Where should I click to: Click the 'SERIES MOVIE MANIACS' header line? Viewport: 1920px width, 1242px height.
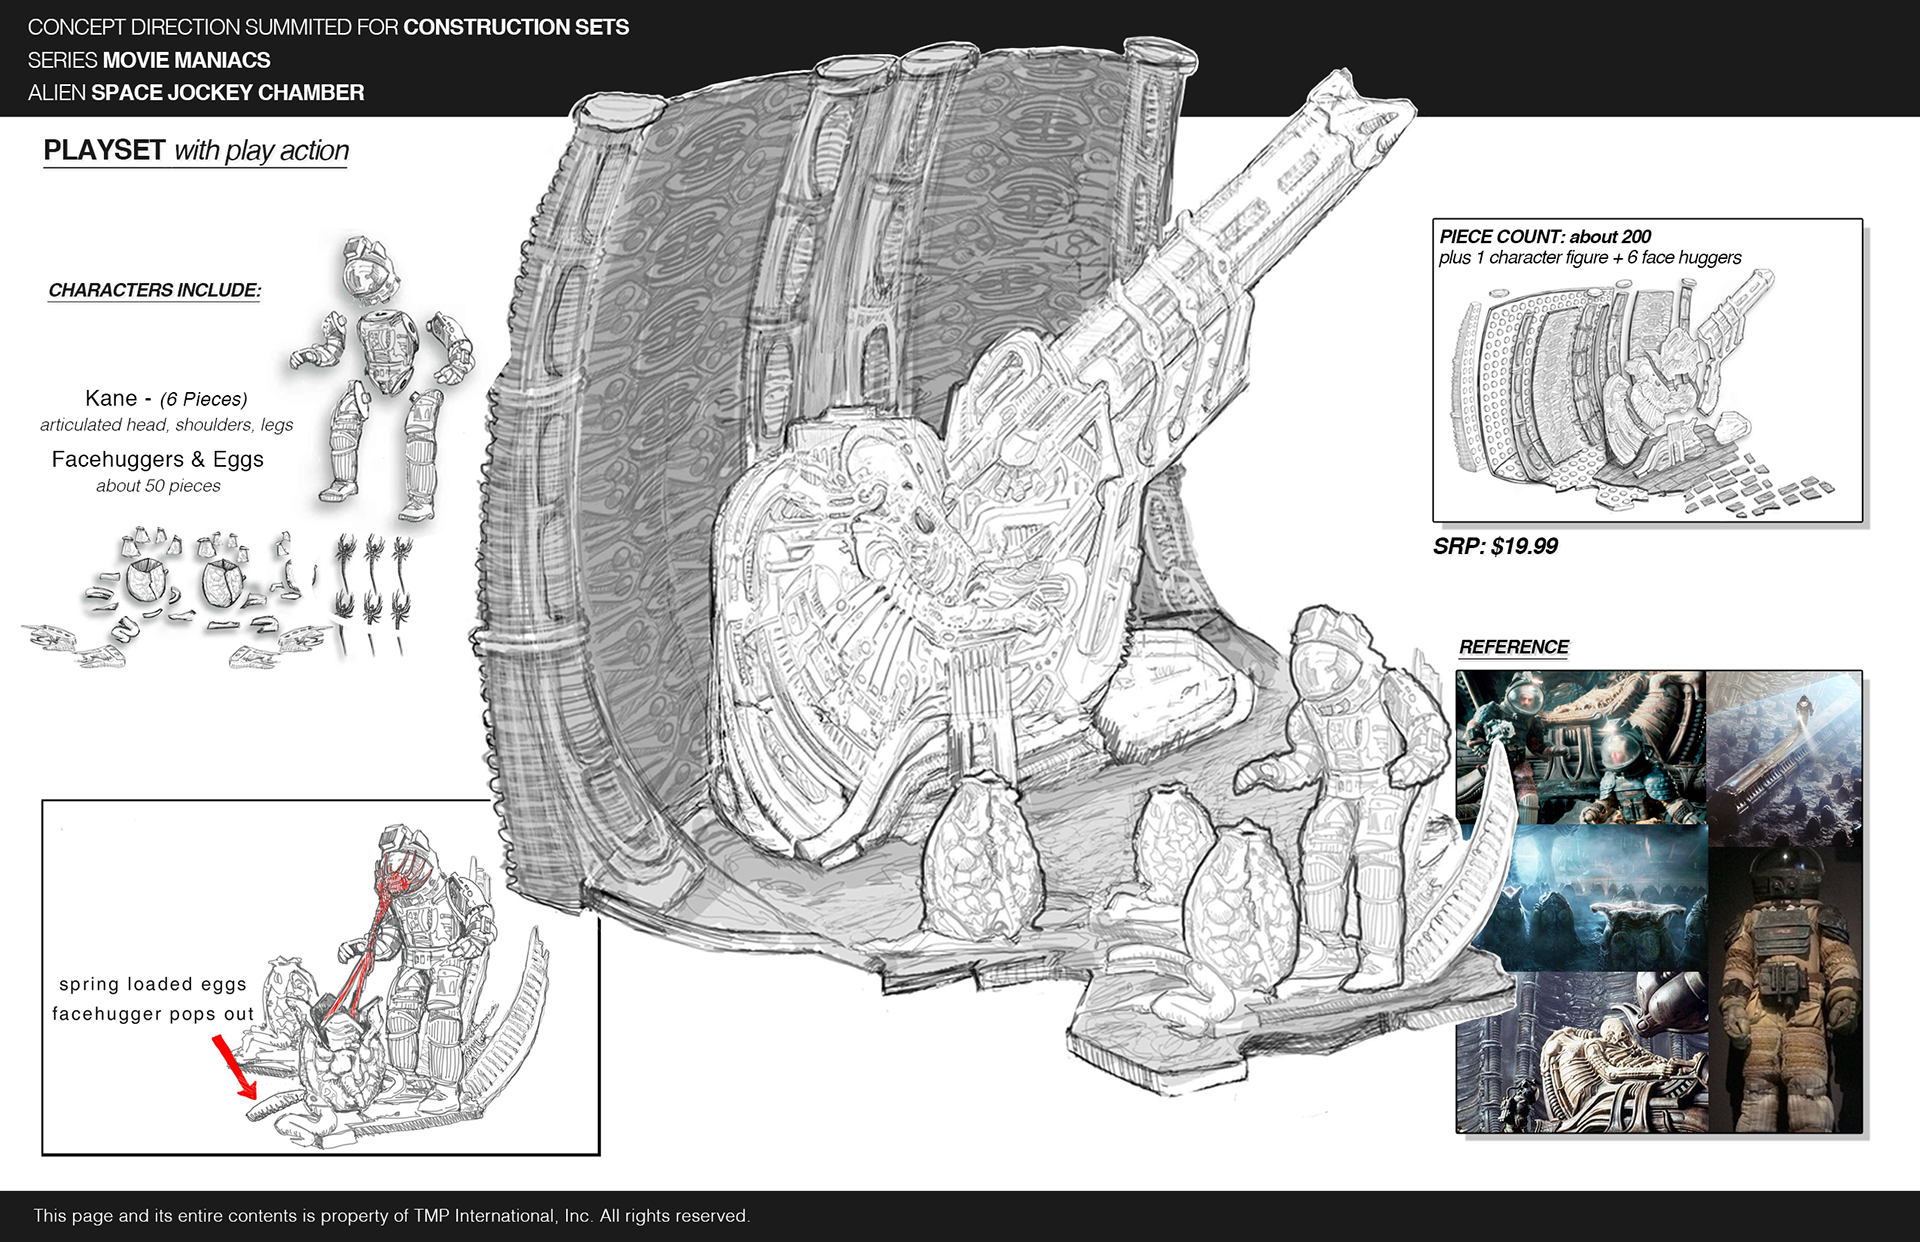point(149,60)
